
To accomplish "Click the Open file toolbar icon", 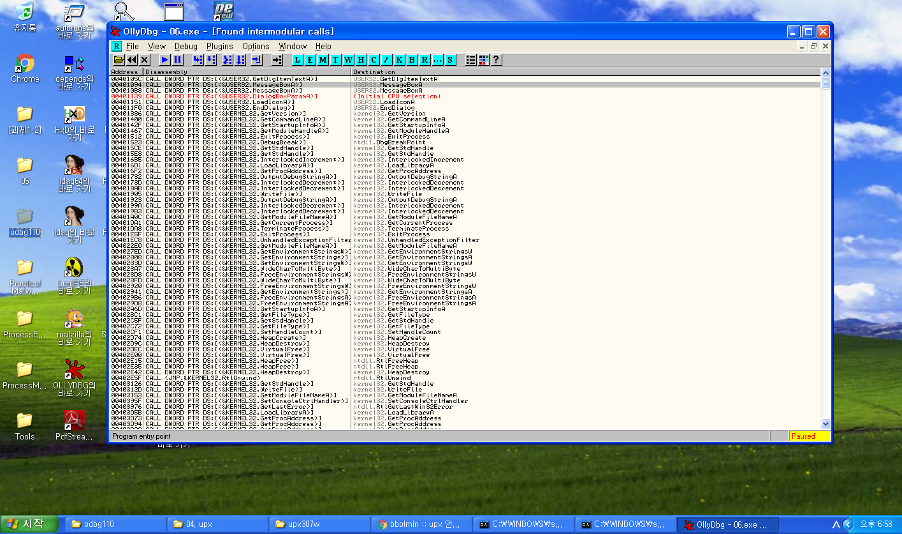I will pyautogui.click(x=119, y=60).
